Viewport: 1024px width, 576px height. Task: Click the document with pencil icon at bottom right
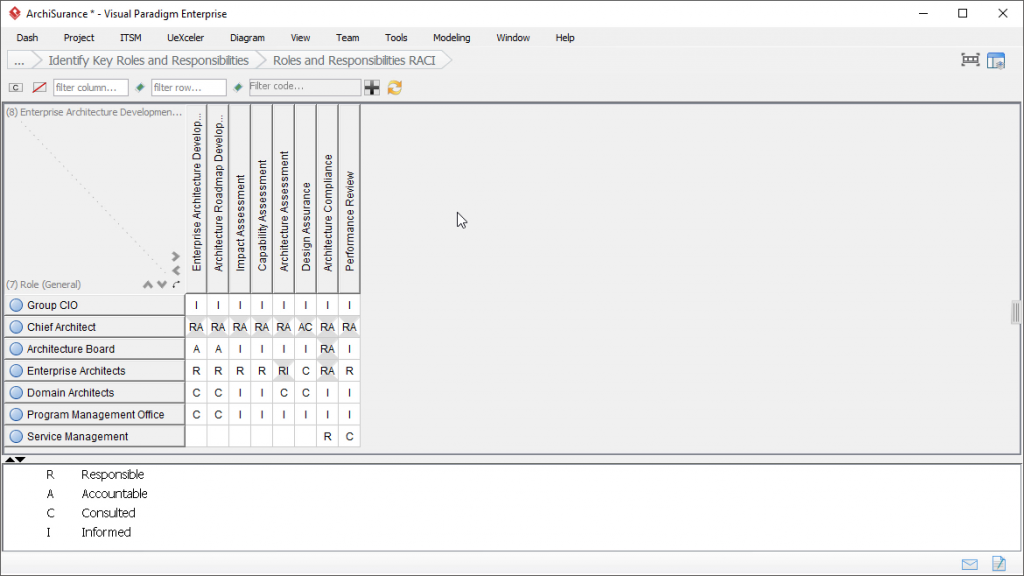click(x=998, y=564)
